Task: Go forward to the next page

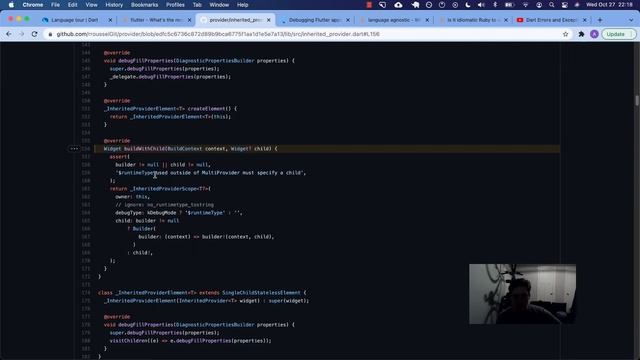Action: tap(21, 34)
